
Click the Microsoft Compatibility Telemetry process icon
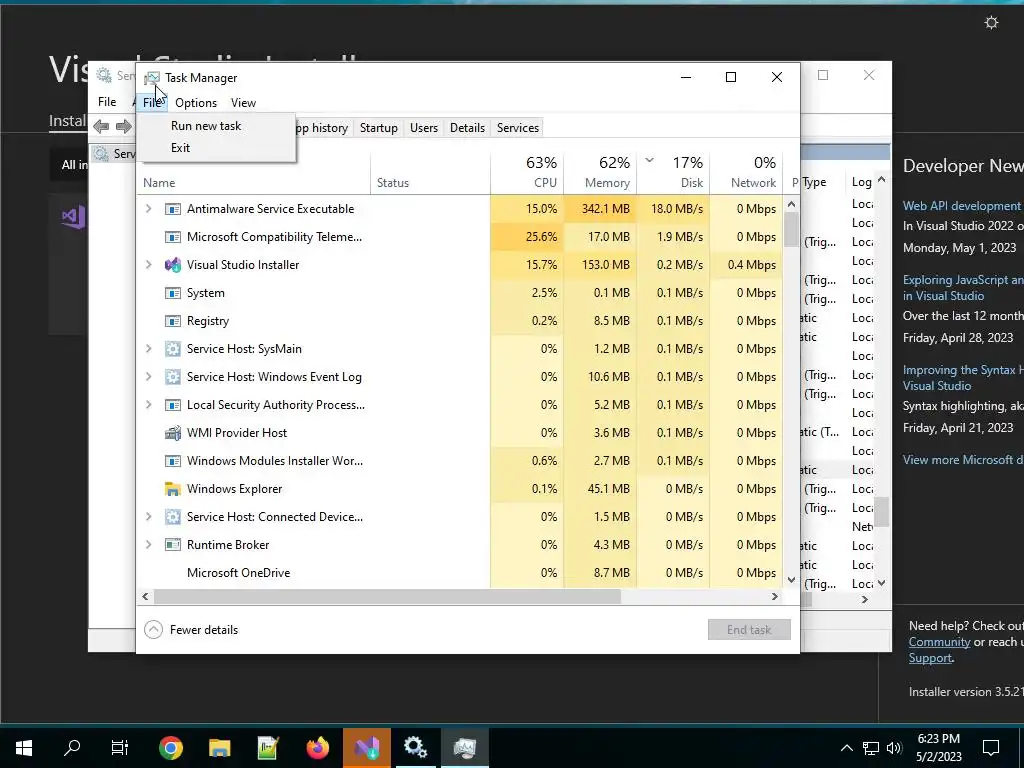[172, 237]
